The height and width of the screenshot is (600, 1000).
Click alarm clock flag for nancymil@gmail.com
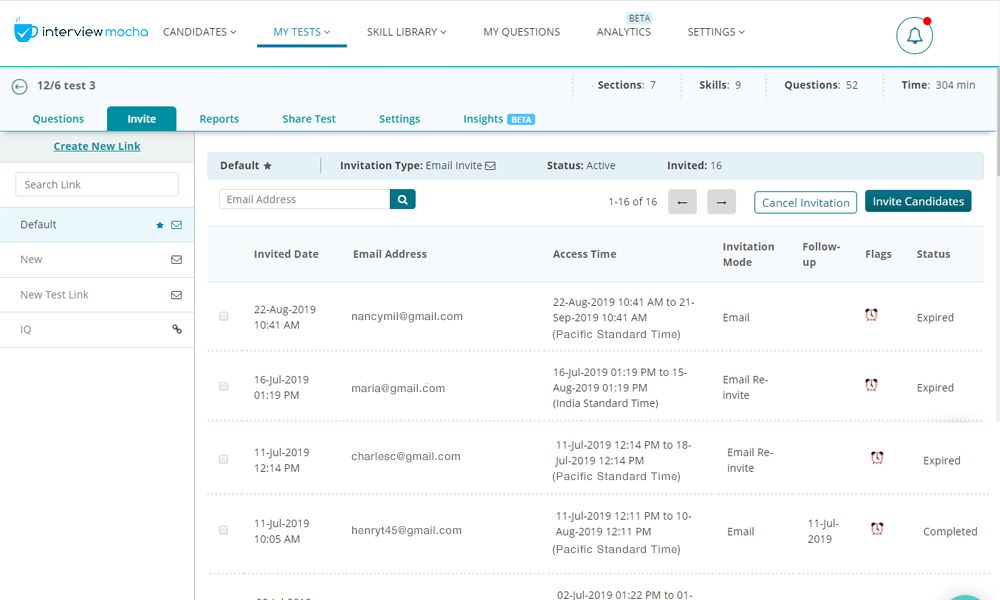pyautogui.click(x=871, y=316)
